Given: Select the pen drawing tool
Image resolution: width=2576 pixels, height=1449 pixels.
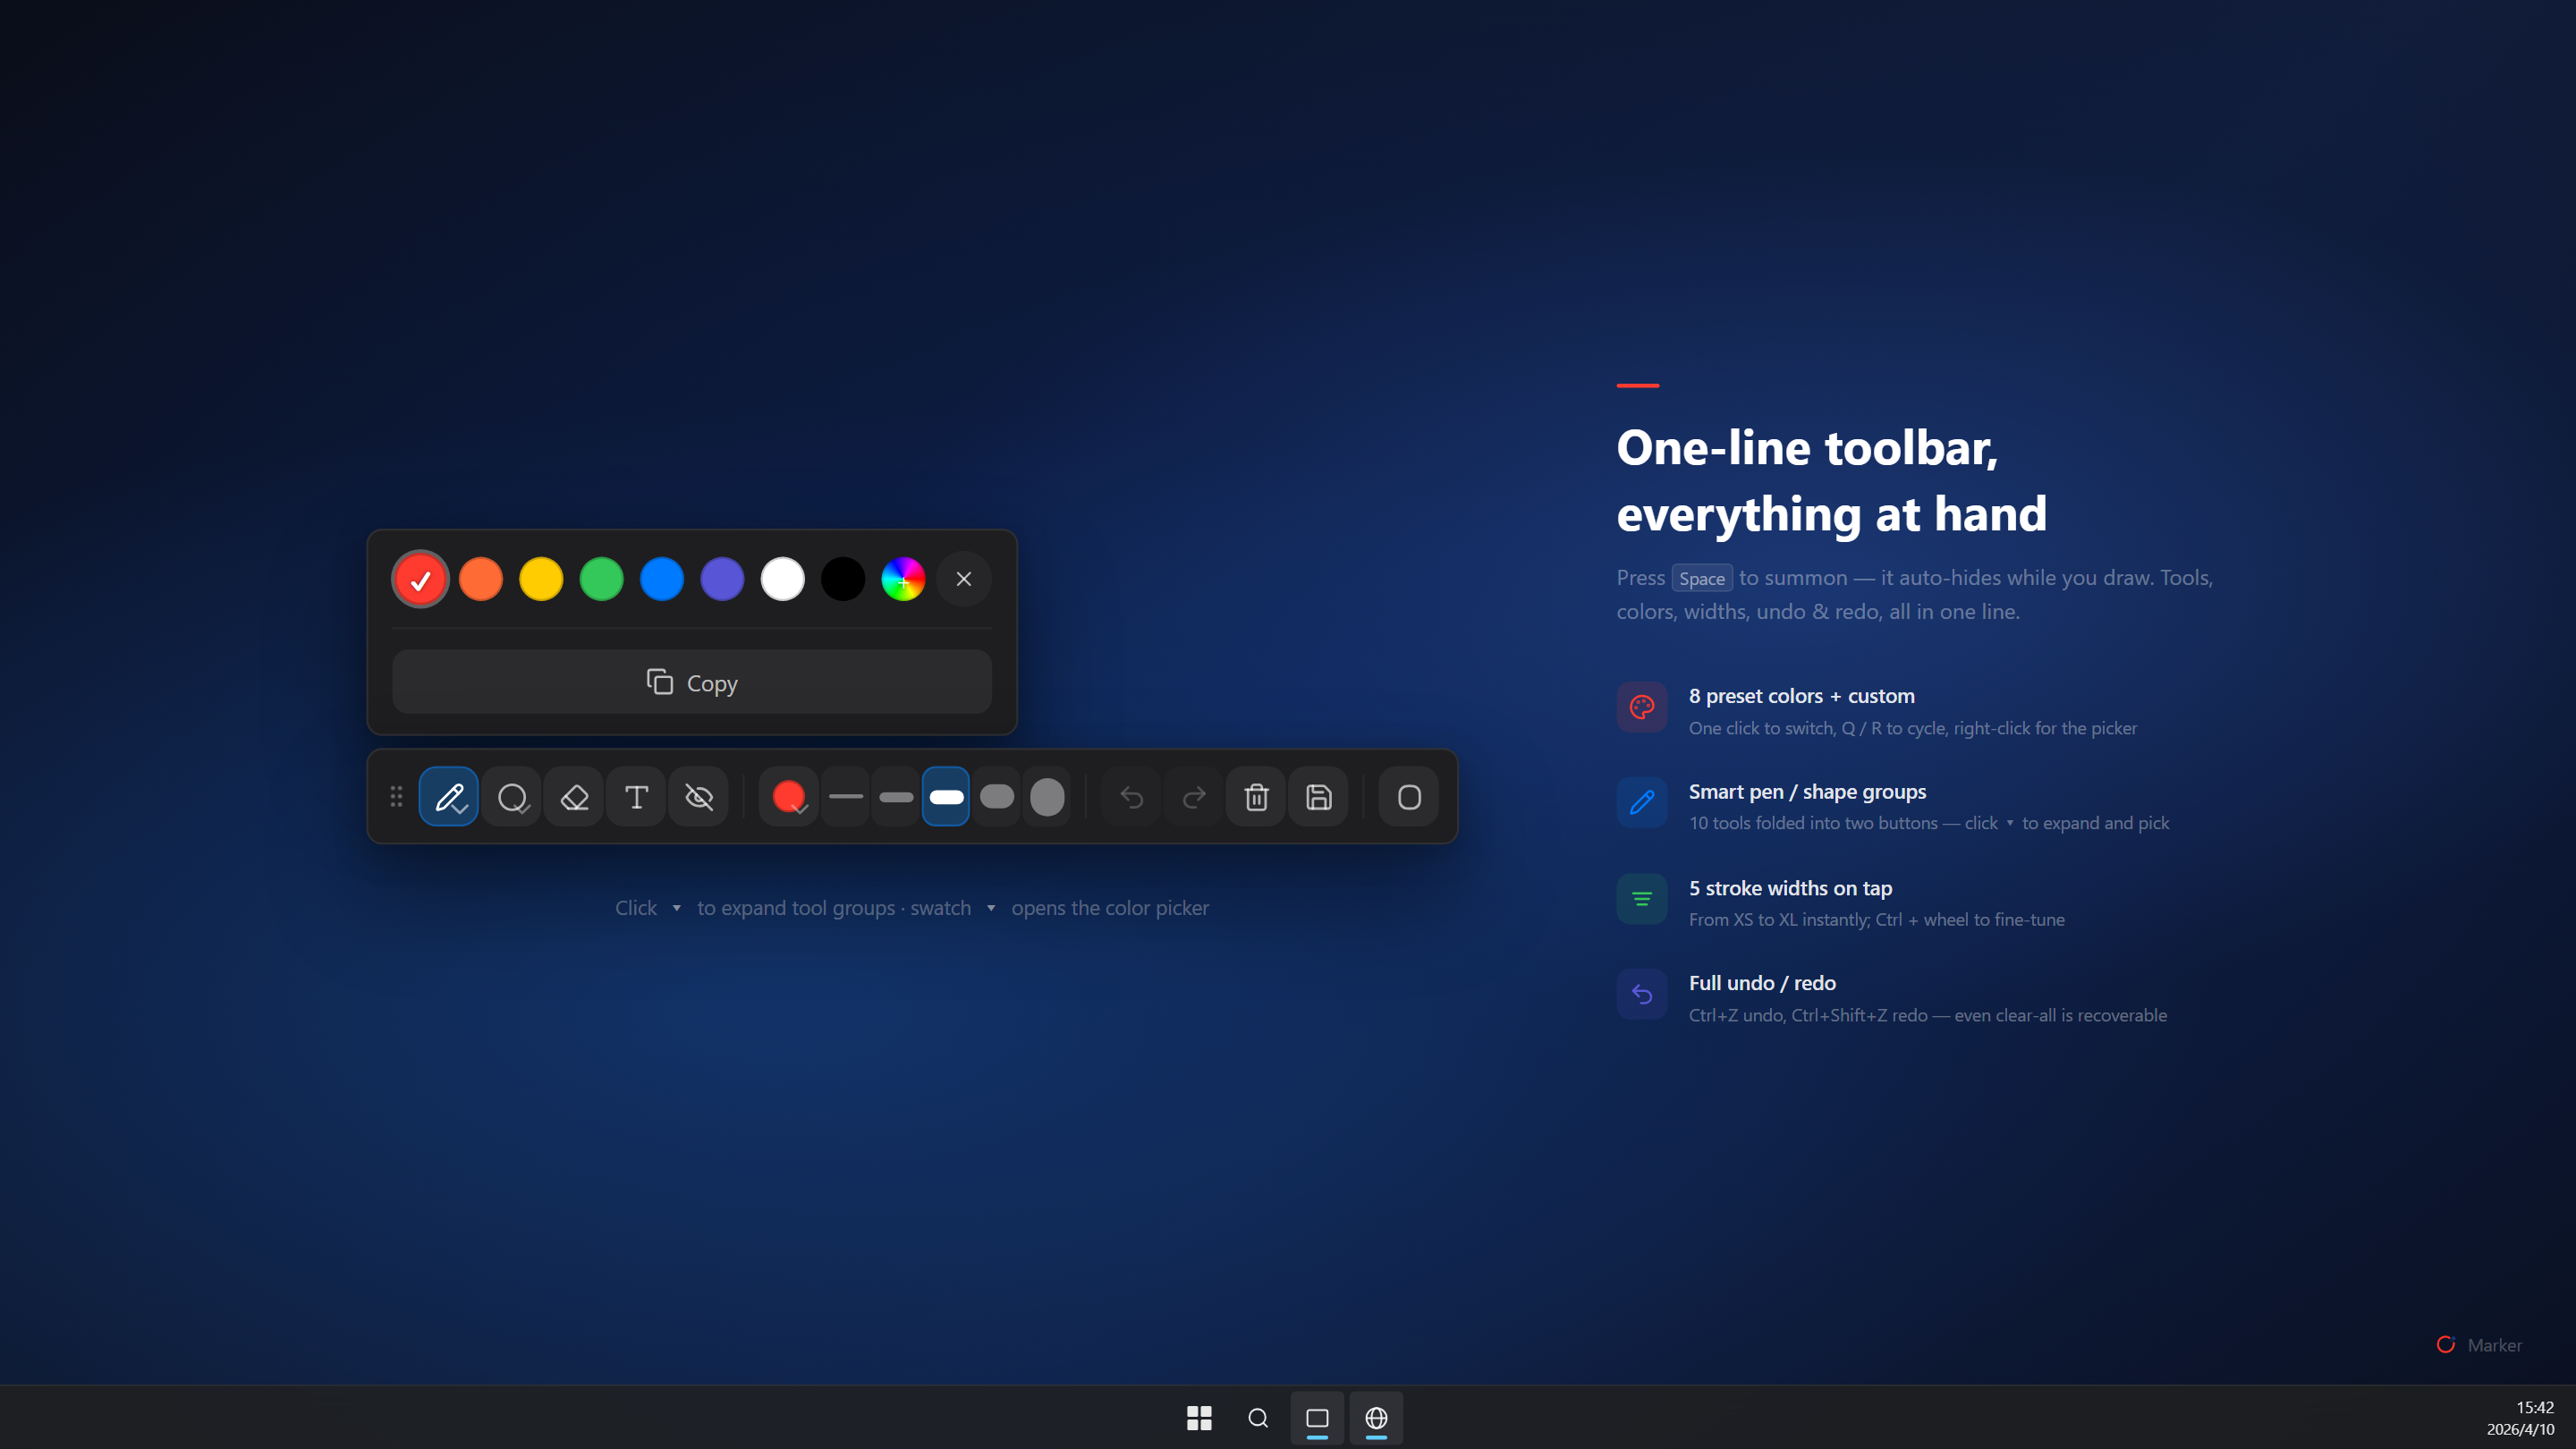Looking at the screenshot, I should coord(448,797).
